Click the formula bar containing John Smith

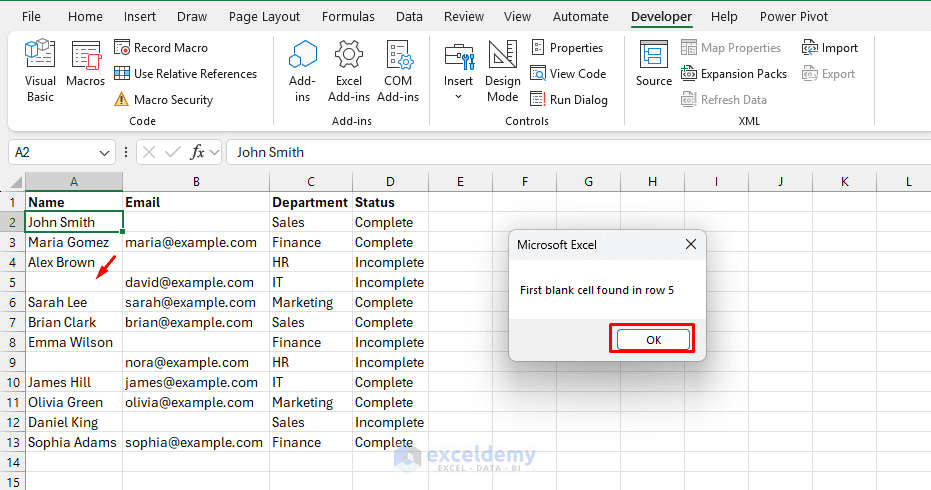click(579, 153)
